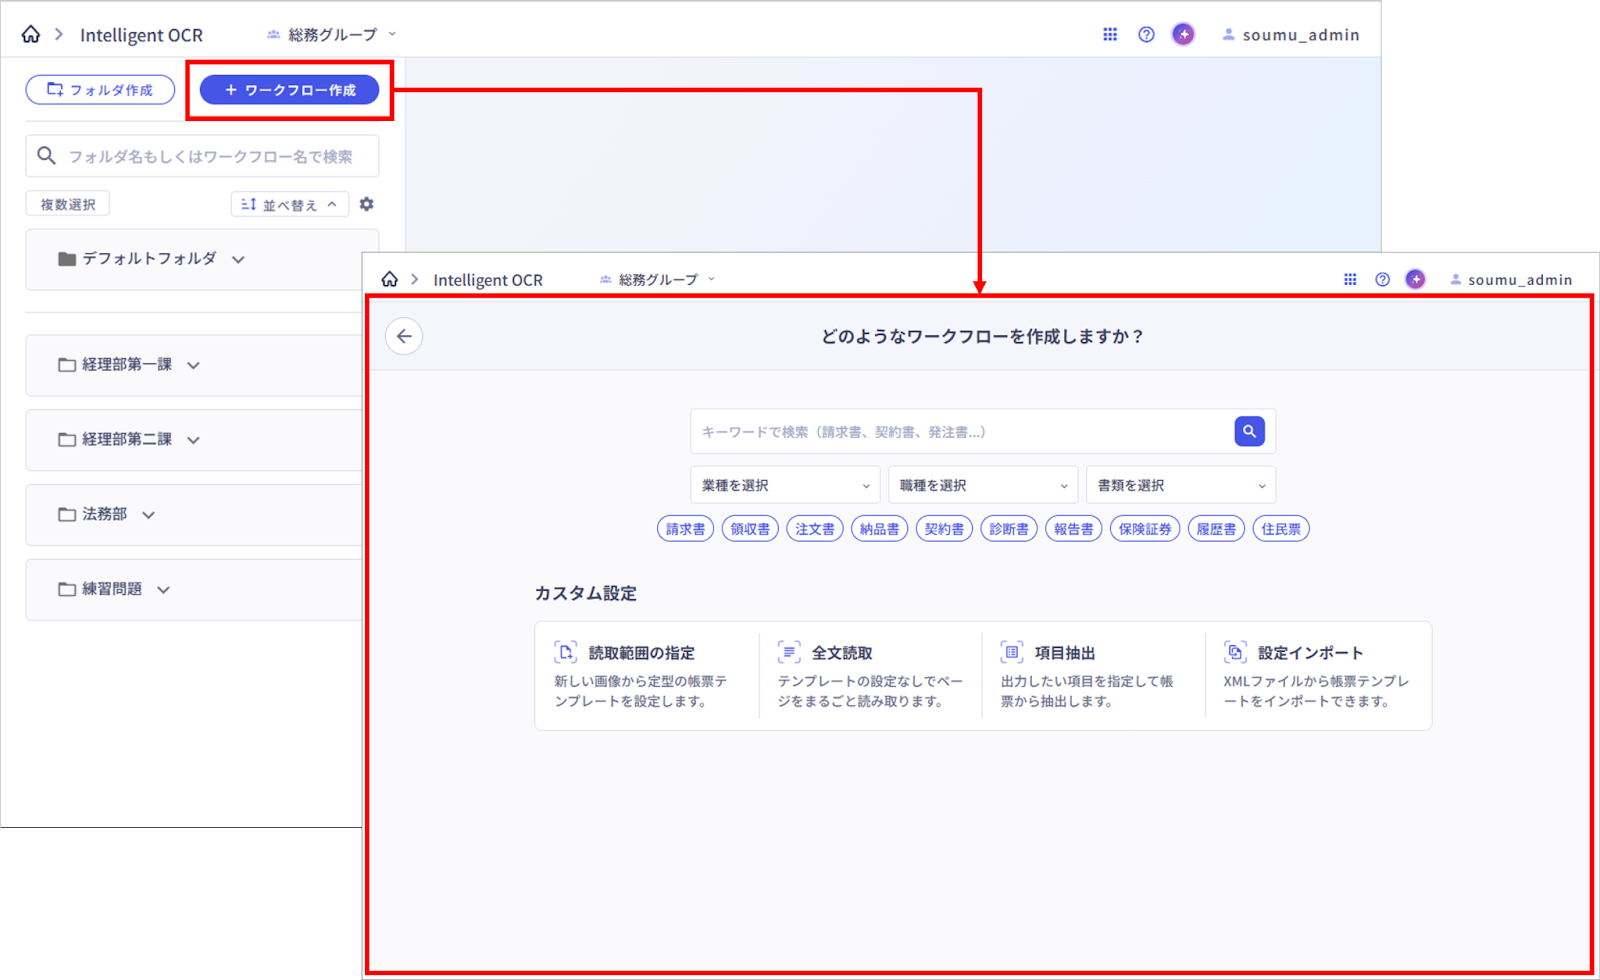Click help question mark icon in front window
1600x980 pixels.
coord(1382,279)
